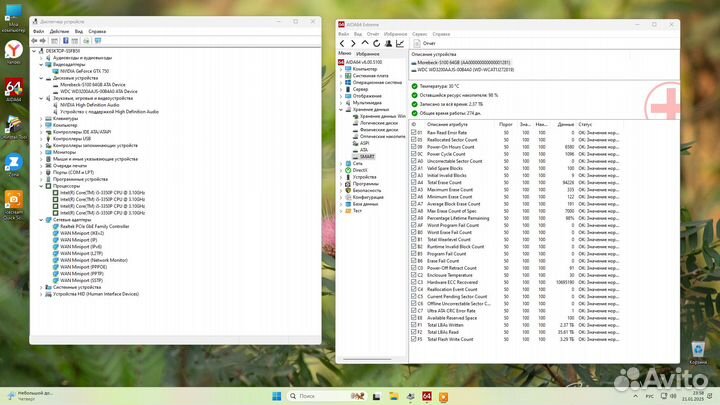
Task: Click the Back arrow in AIDA64 toolbar
Action: 342,43
